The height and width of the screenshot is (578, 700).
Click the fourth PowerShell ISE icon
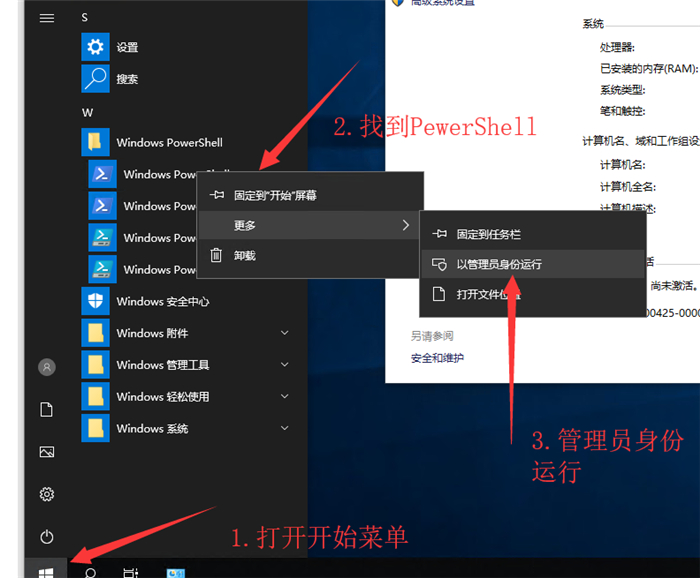coord(102,269)
